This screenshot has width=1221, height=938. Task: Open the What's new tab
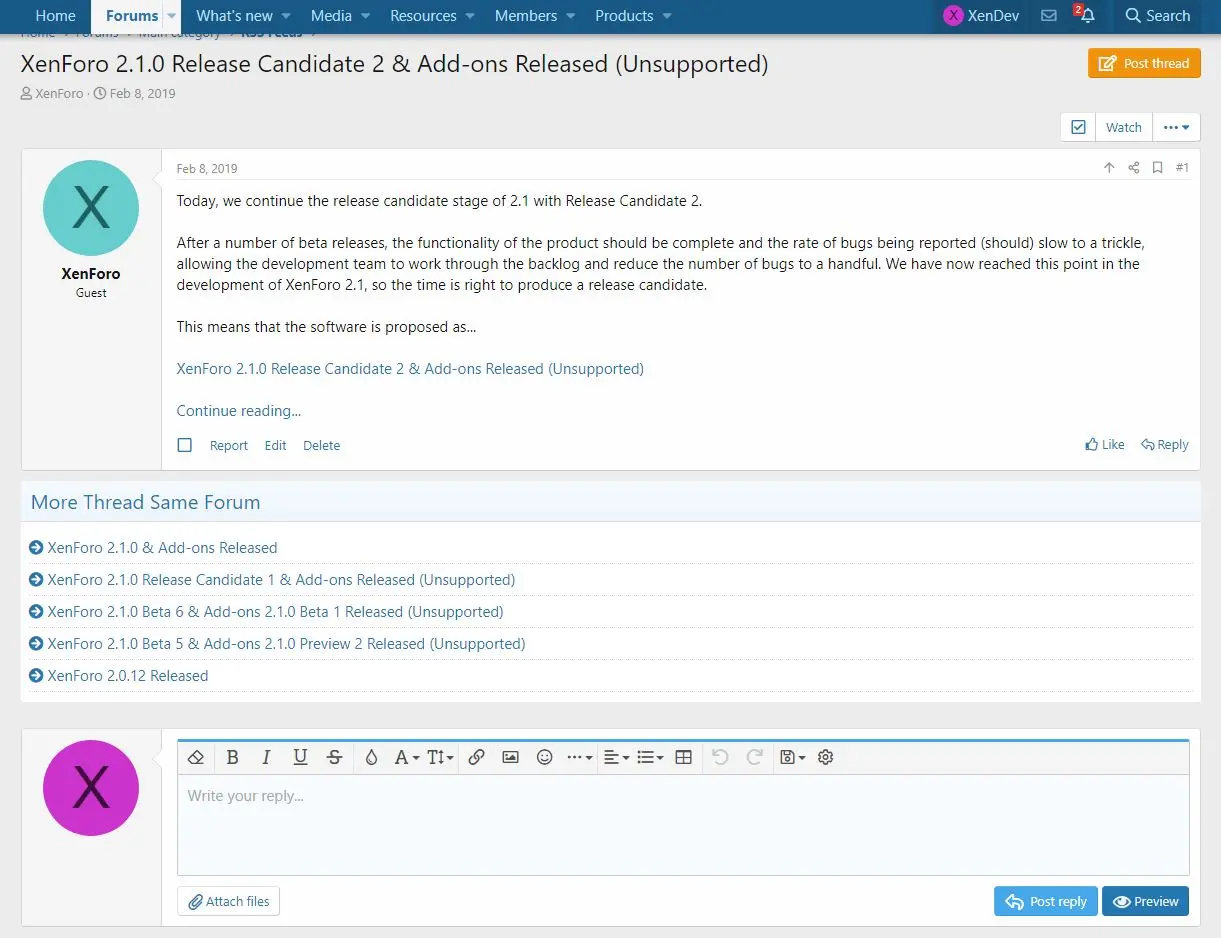point(234,16)
